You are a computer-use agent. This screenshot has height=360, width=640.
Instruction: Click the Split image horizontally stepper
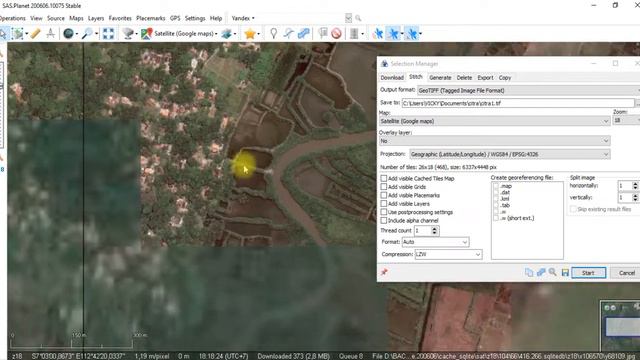click(635, 186)
